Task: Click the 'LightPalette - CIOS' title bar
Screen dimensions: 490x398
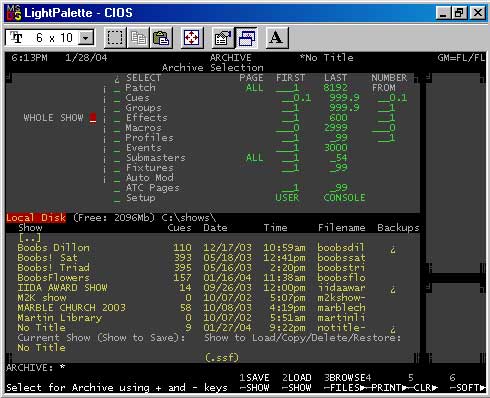Action: [245, 13]
